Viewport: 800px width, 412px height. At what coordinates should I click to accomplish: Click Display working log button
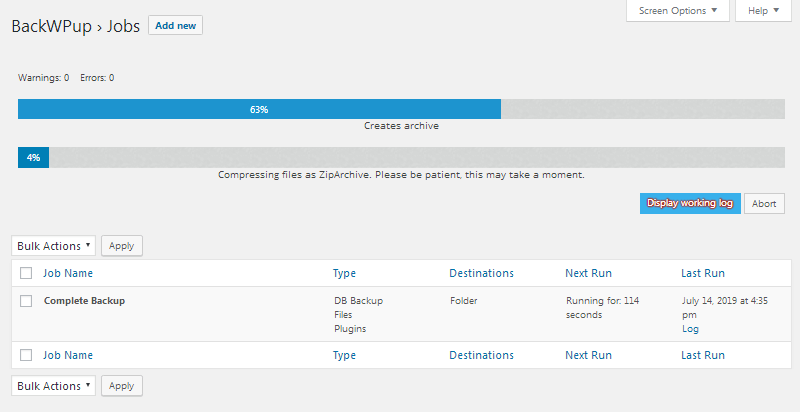[690, 203]
